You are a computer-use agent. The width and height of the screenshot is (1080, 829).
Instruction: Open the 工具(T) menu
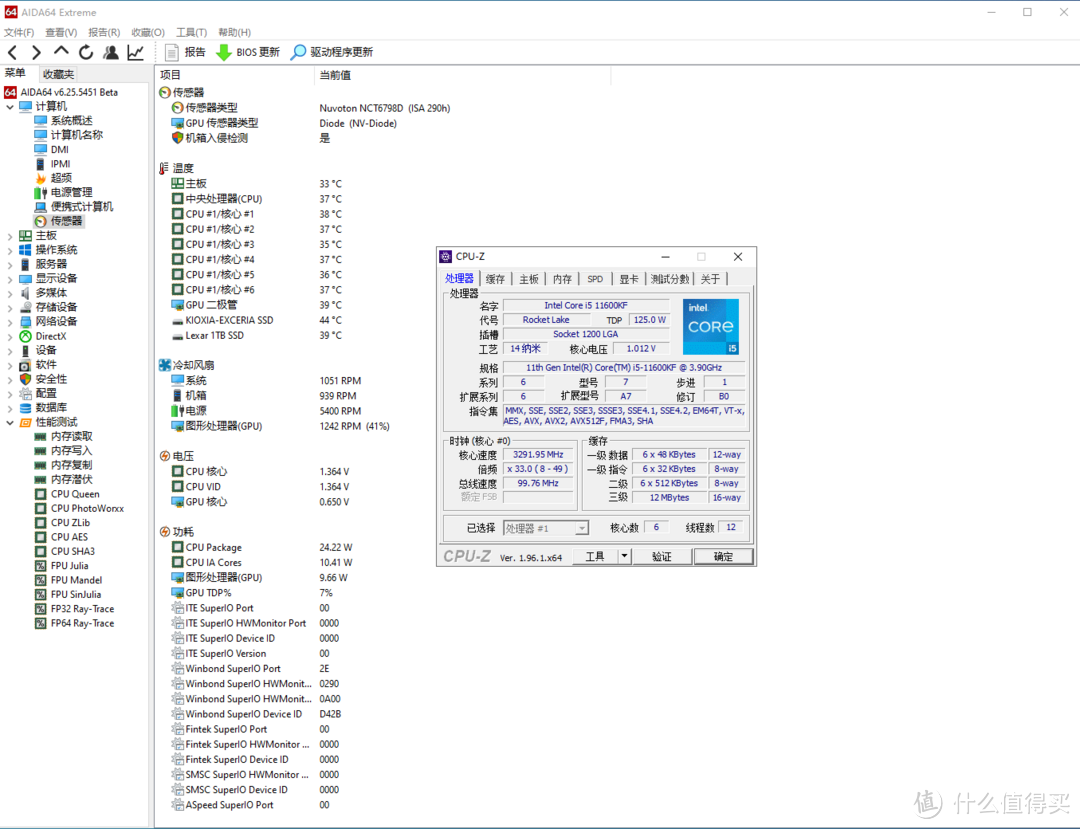coord(191,32)
